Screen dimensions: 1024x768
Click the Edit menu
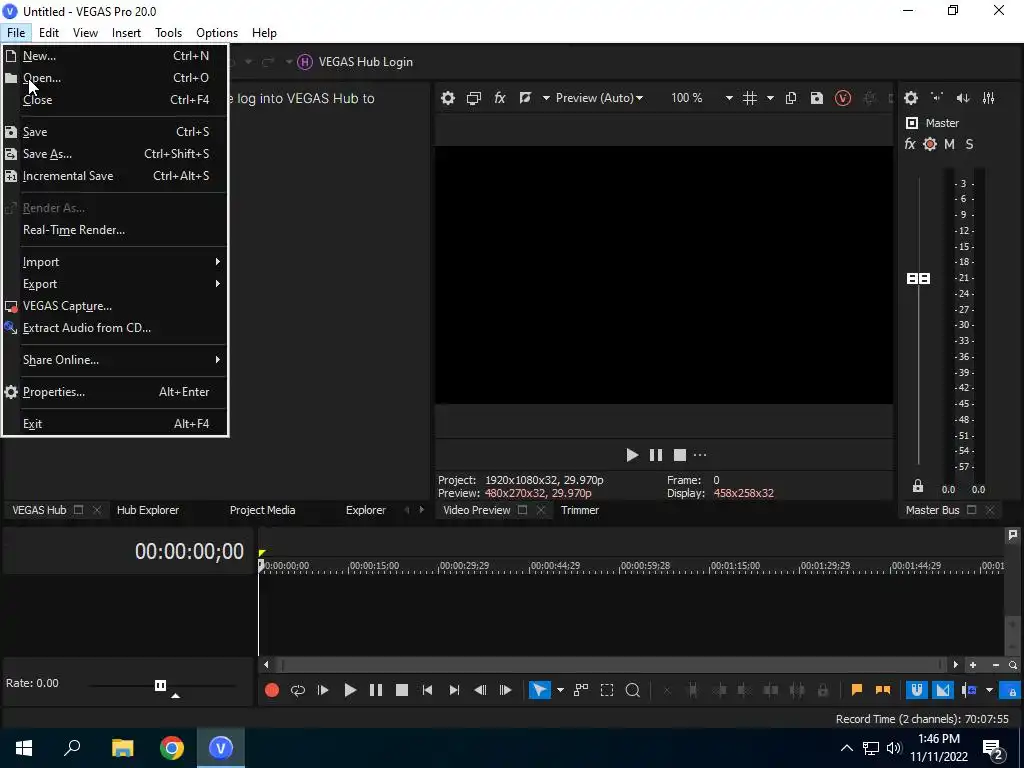pos(49,33)
